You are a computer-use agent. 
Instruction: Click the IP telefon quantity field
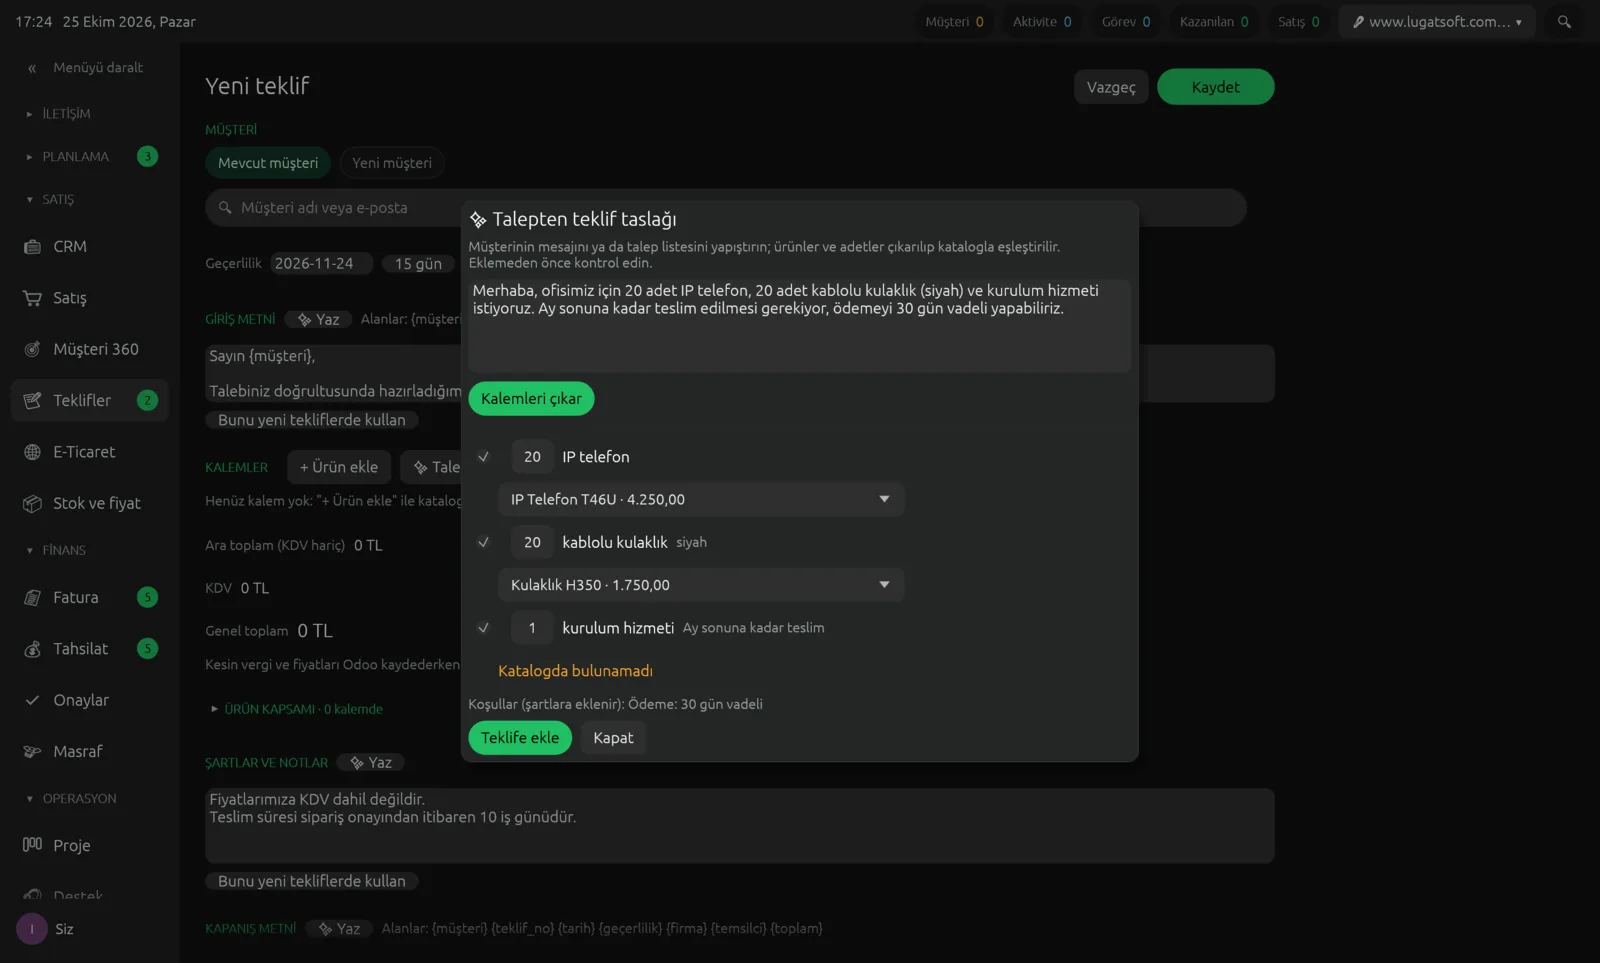pos(532,457)
